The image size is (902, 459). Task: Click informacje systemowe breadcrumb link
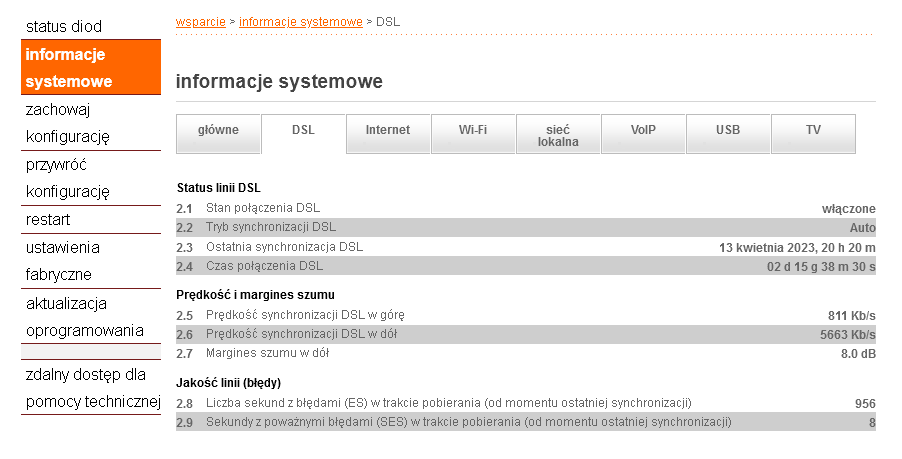click(x=300, y=20)
